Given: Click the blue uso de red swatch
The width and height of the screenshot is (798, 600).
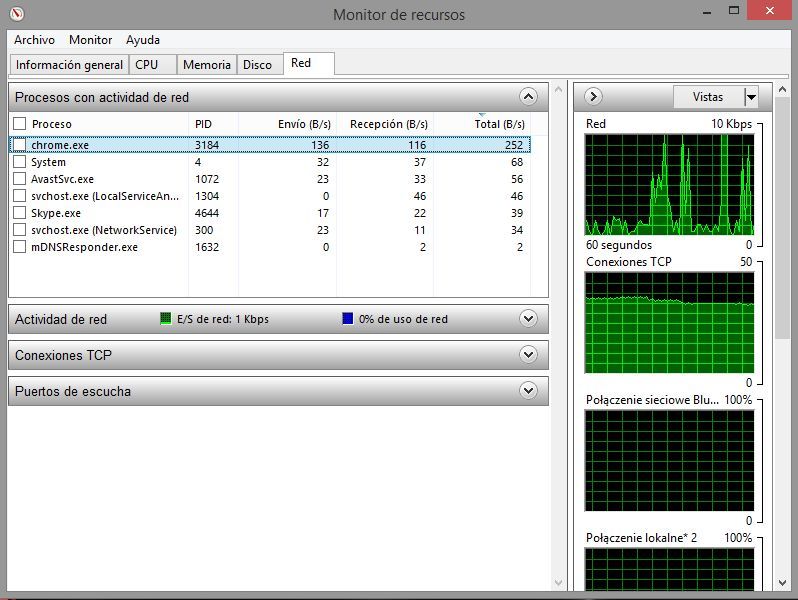Looking at the screenshot, I should point(348,319).
